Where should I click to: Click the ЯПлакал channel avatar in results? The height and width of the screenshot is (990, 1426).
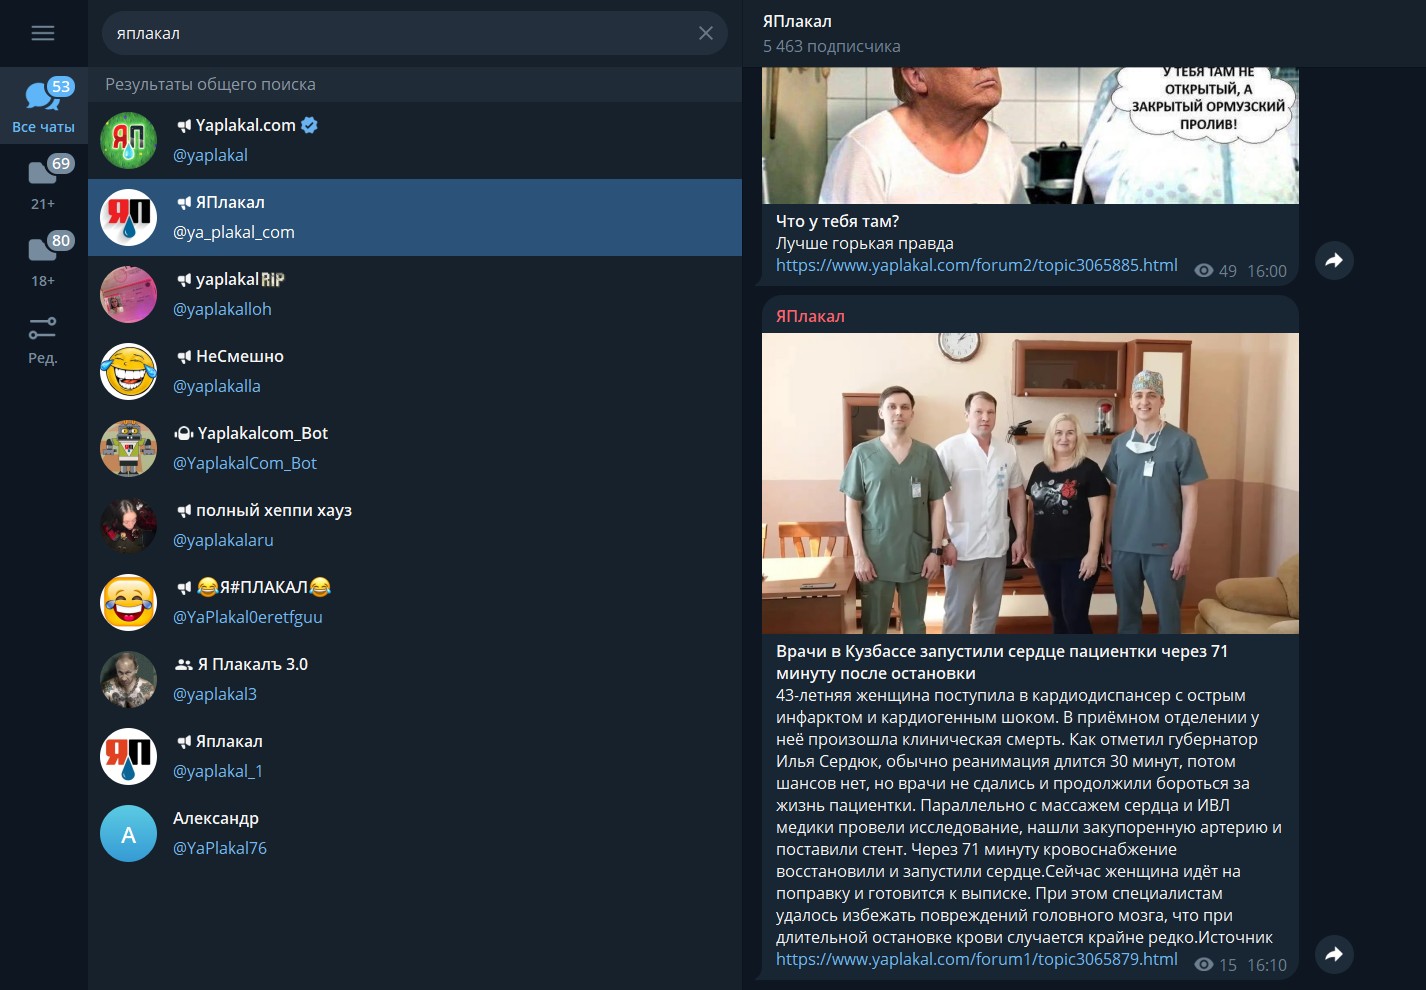[x=129, y=217]
